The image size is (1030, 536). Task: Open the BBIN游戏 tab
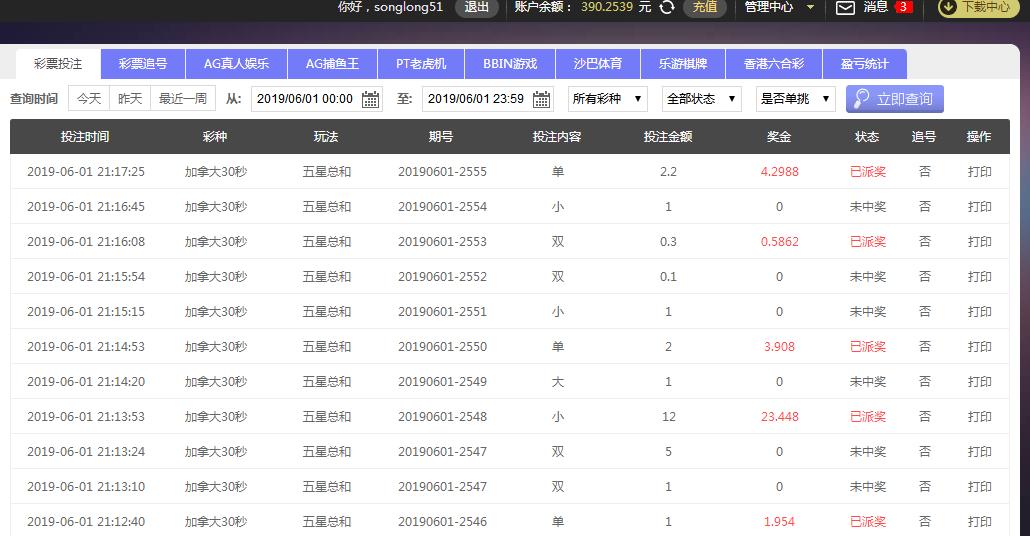point(510,64)
